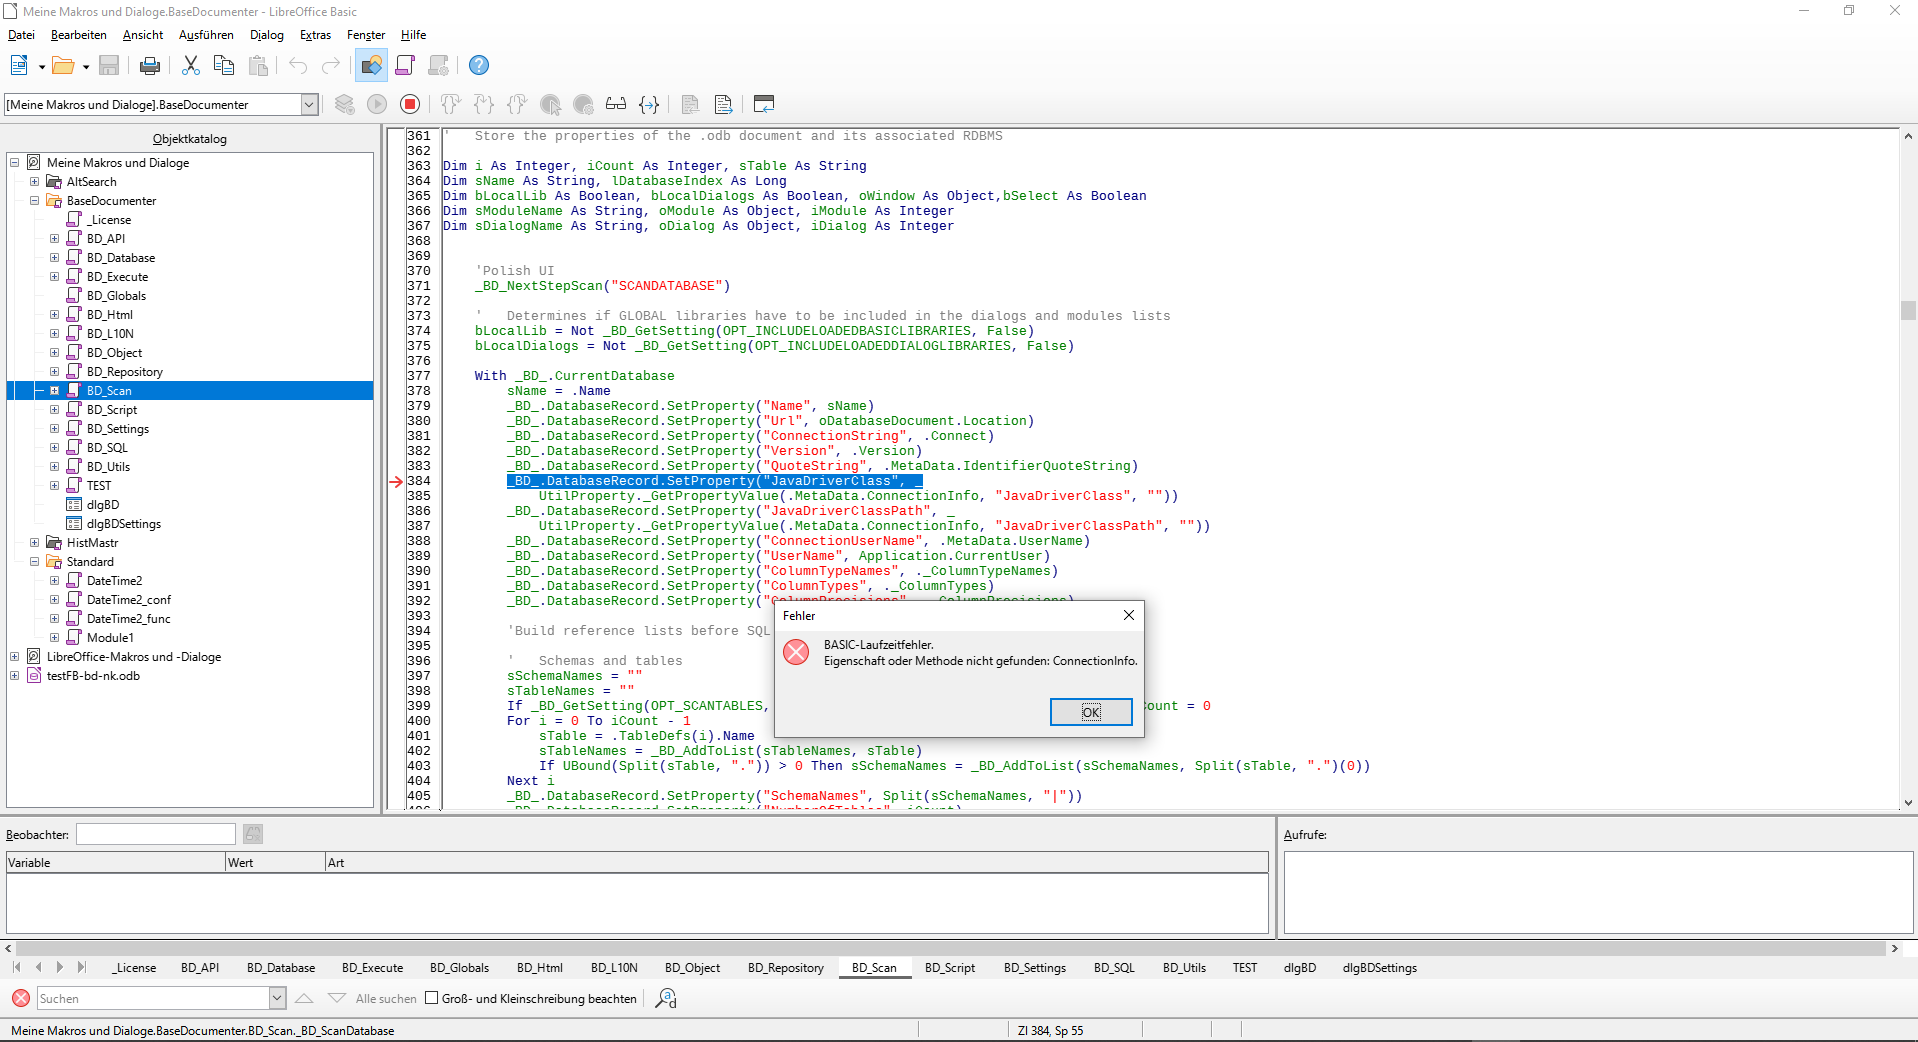Toggle breakpoint with the Breakpoint icon
Screen dimensions: 1918x1042
click(x=550, y=104)
